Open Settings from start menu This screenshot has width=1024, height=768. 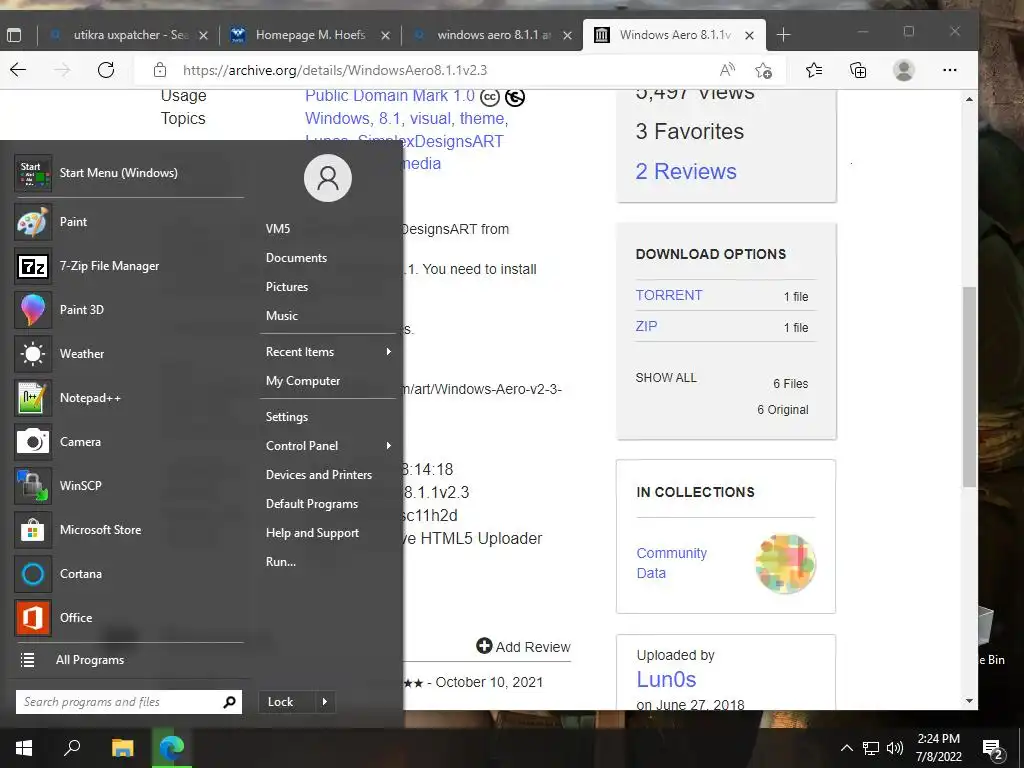[287, 417]
